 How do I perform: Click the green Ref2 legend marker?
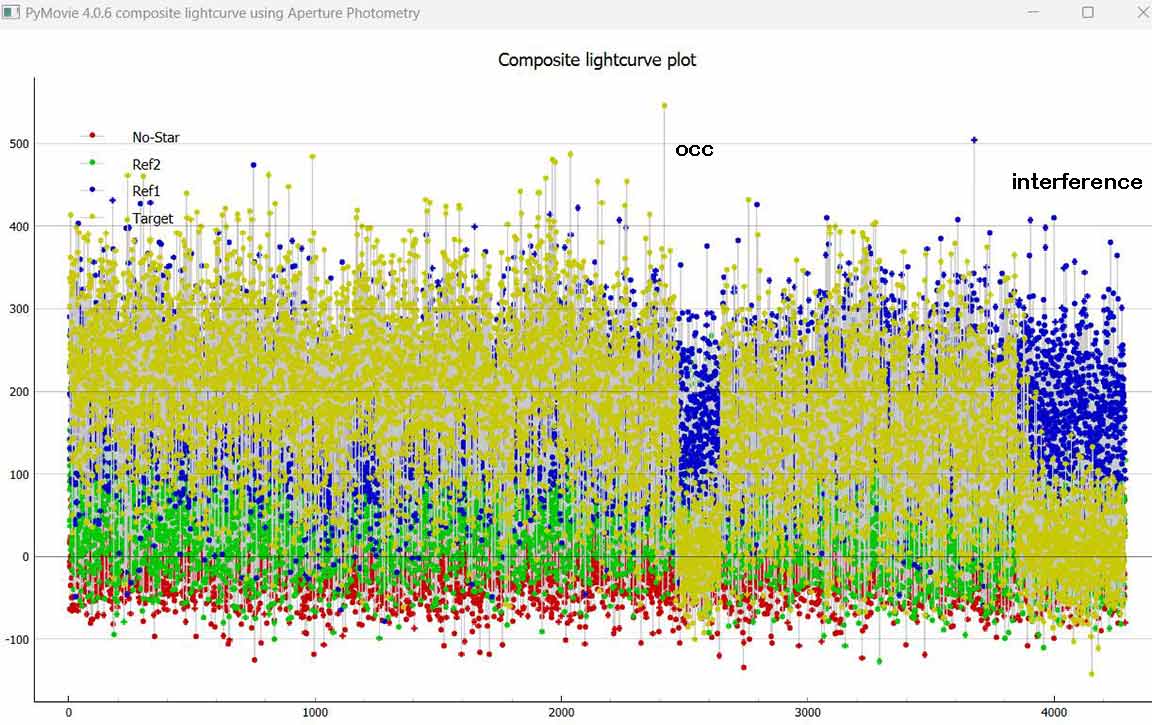pyautogui.click(x=92, y=162)
